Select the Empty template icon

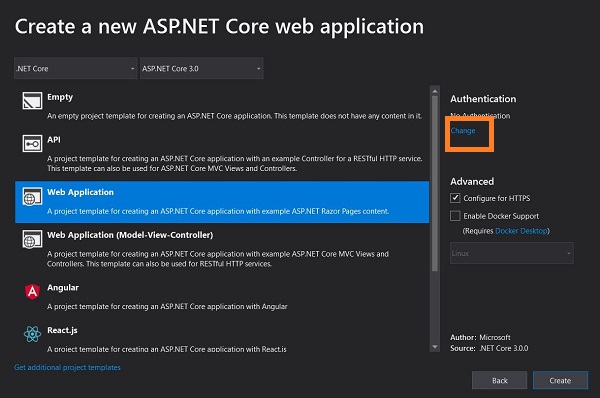click(x=32, y=100)
